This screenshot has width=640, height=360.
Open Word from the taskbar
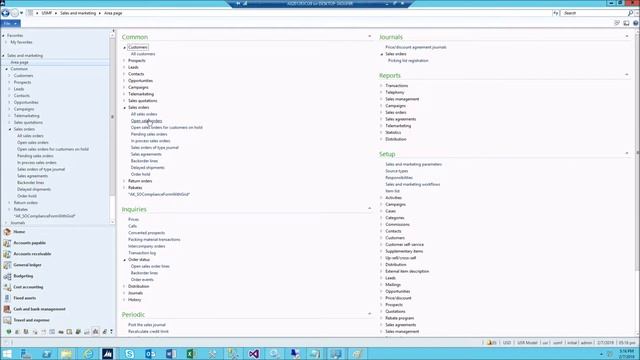[x=171, y=354]
